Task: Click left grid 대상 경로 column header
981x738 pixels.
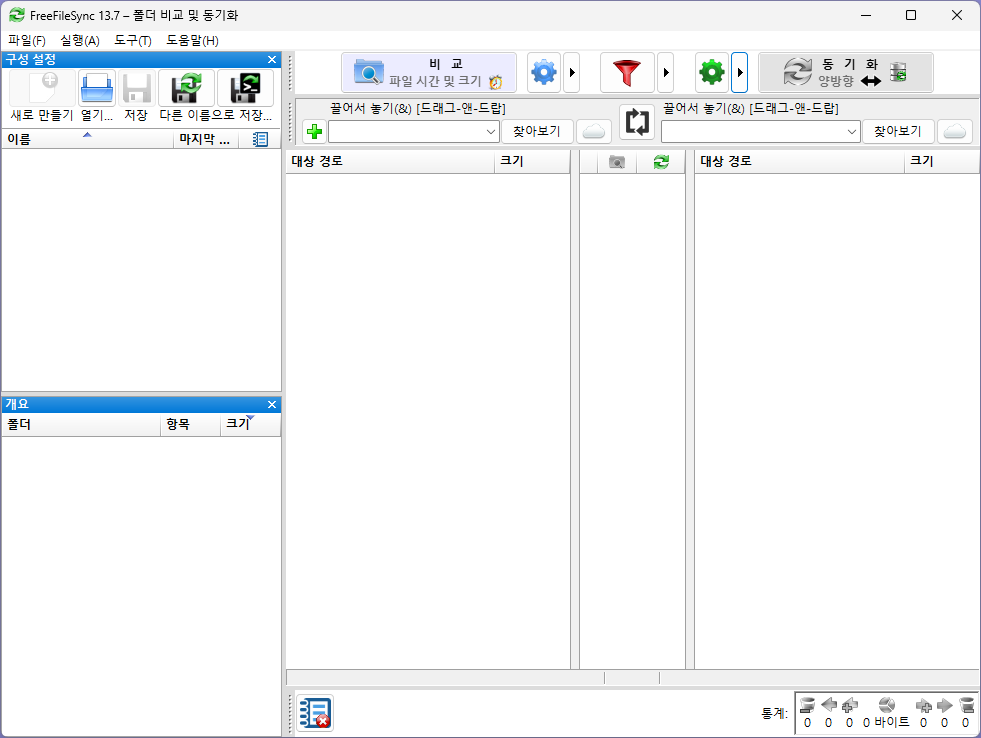Action: [390, 161]
